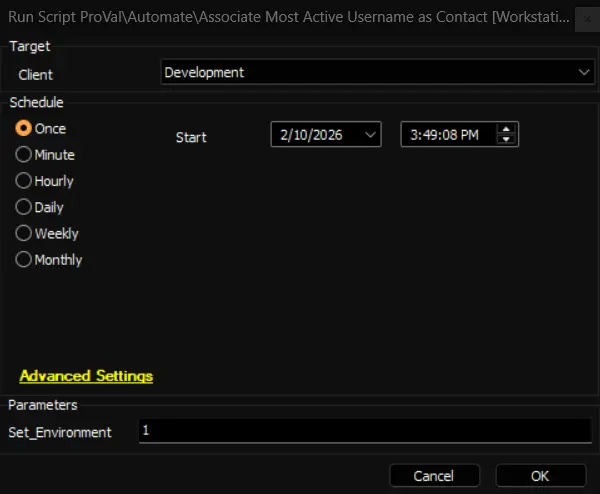This screenshot has width=600, height=494.
Task: Select the Once schedule option
Action: [x=24, y=129]
